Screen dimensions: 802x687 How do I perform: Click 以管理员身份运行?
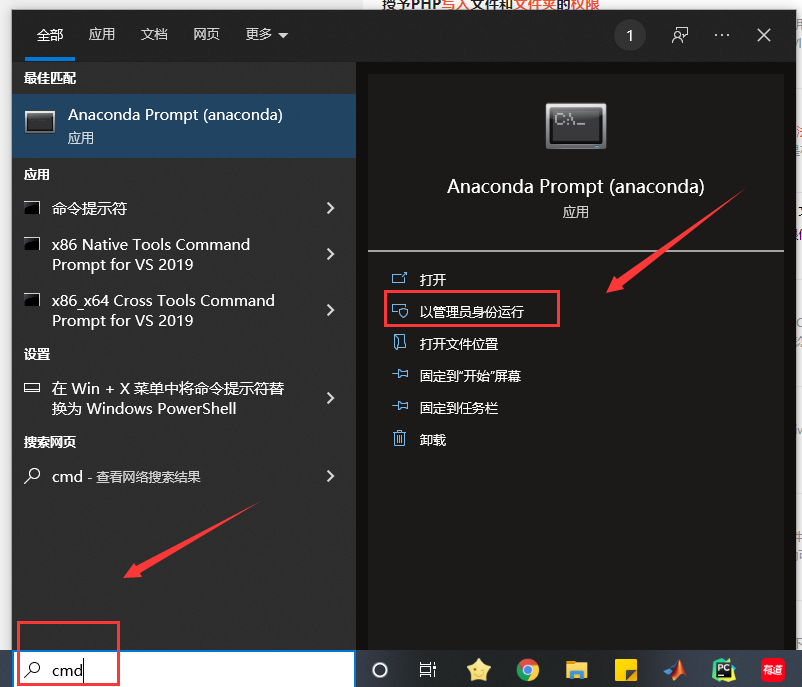472,312
